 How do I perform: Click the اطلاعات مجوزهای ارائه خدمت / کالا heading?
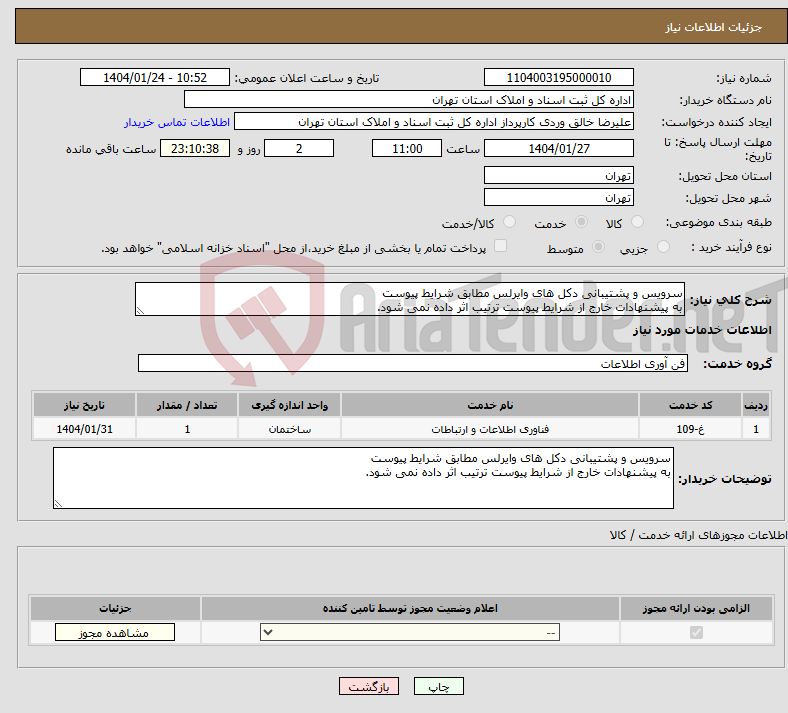(x=698, y=535)
